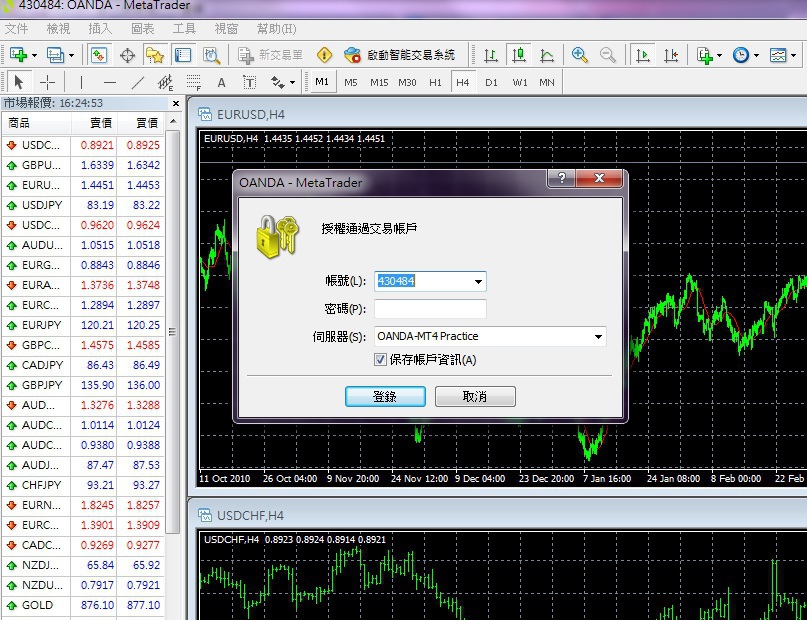
Task: Select the vertical line drawing tool
Action: coord(81,82)
